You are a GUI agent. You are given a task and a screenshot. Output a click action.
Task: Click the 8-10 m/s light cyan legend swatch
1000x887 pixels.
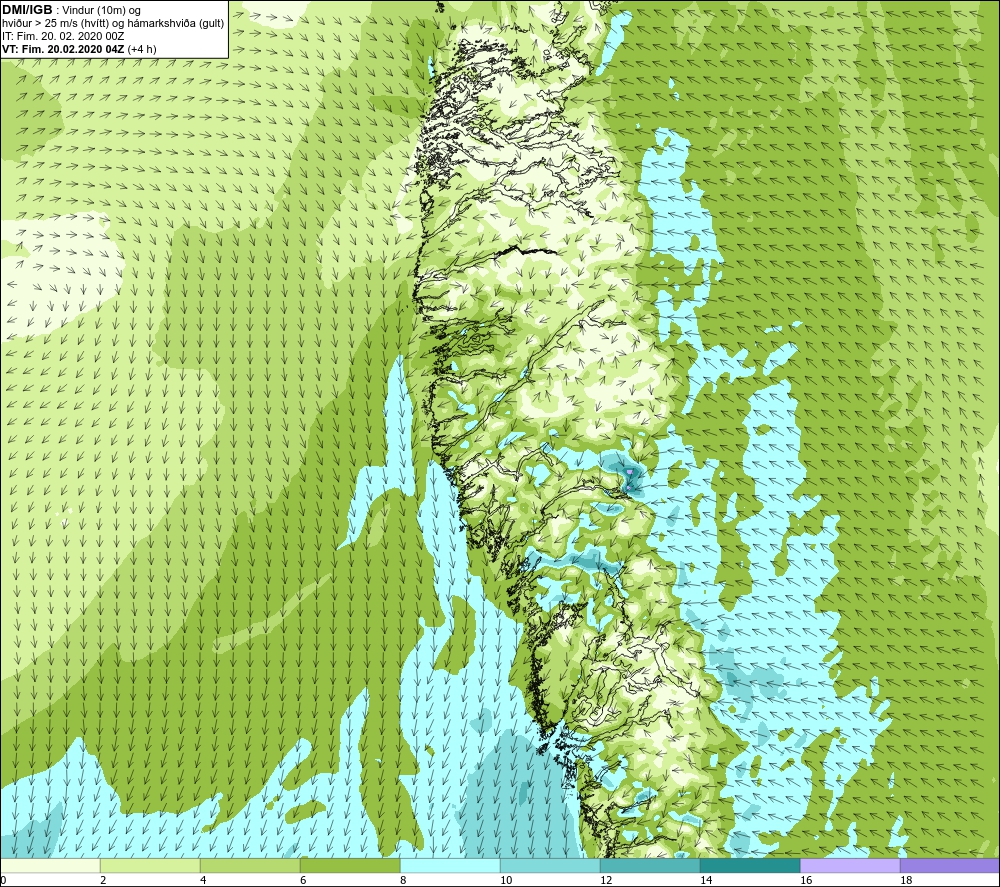(450, 865)
